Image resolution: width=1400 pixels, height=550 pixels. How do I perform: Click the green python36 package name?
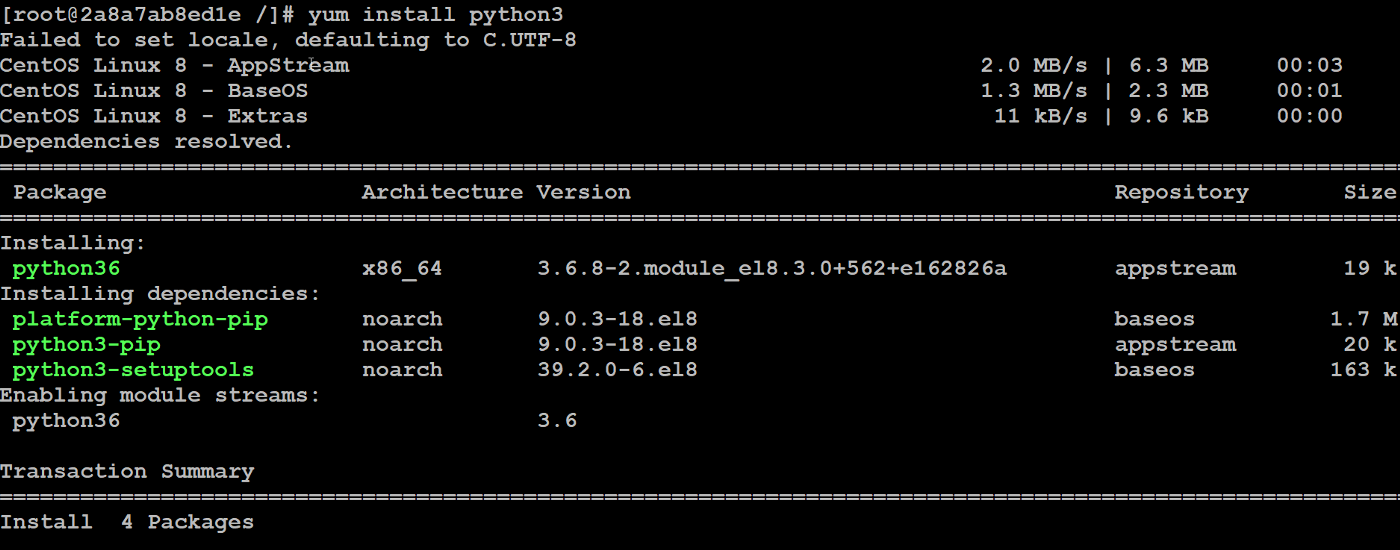coord(66,269)
